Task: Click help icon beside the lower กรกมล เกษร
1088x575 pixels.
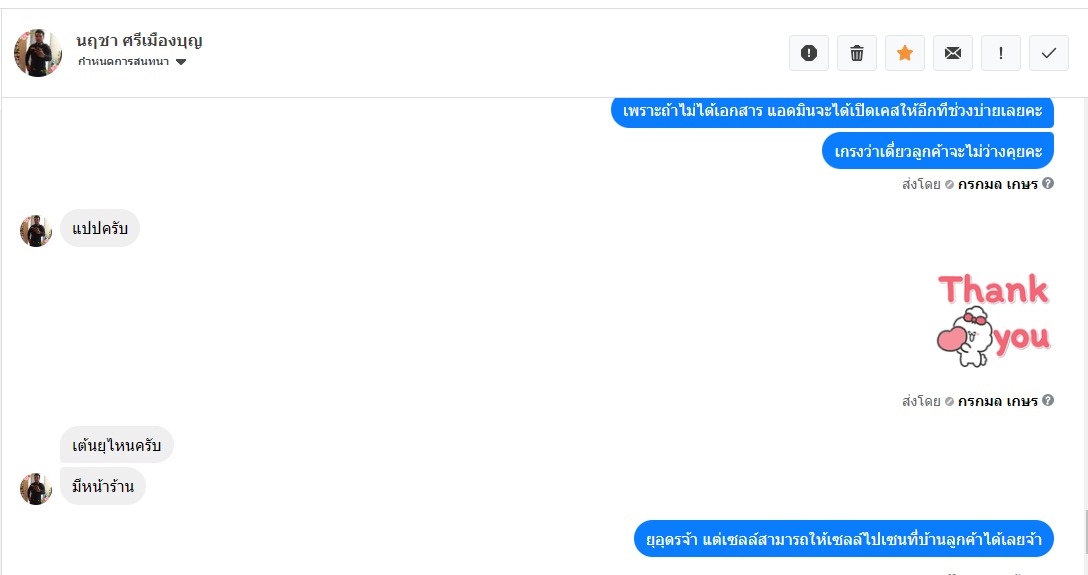Action: tap(1048, 400)
